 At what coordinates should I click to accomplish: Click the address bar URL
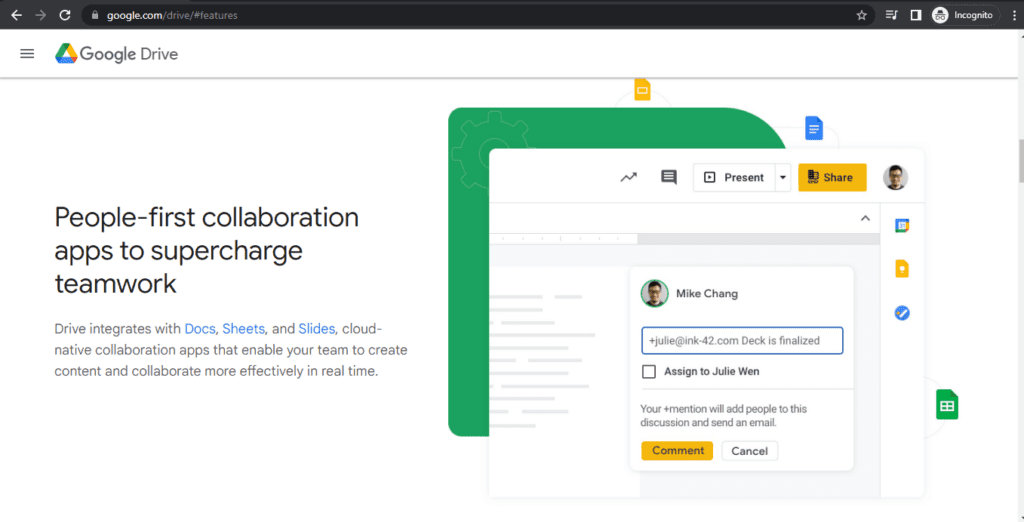pos(172,15)
